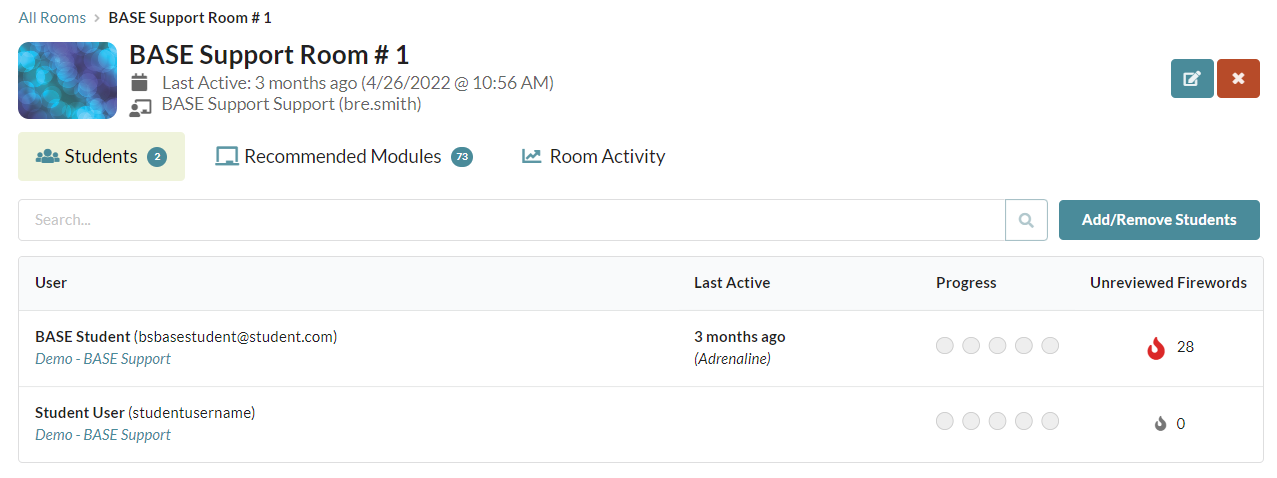Viewport: 1277px width, 478px height.
Task: Click the gray flame icon for Student User
Action: coord(1160,424)
